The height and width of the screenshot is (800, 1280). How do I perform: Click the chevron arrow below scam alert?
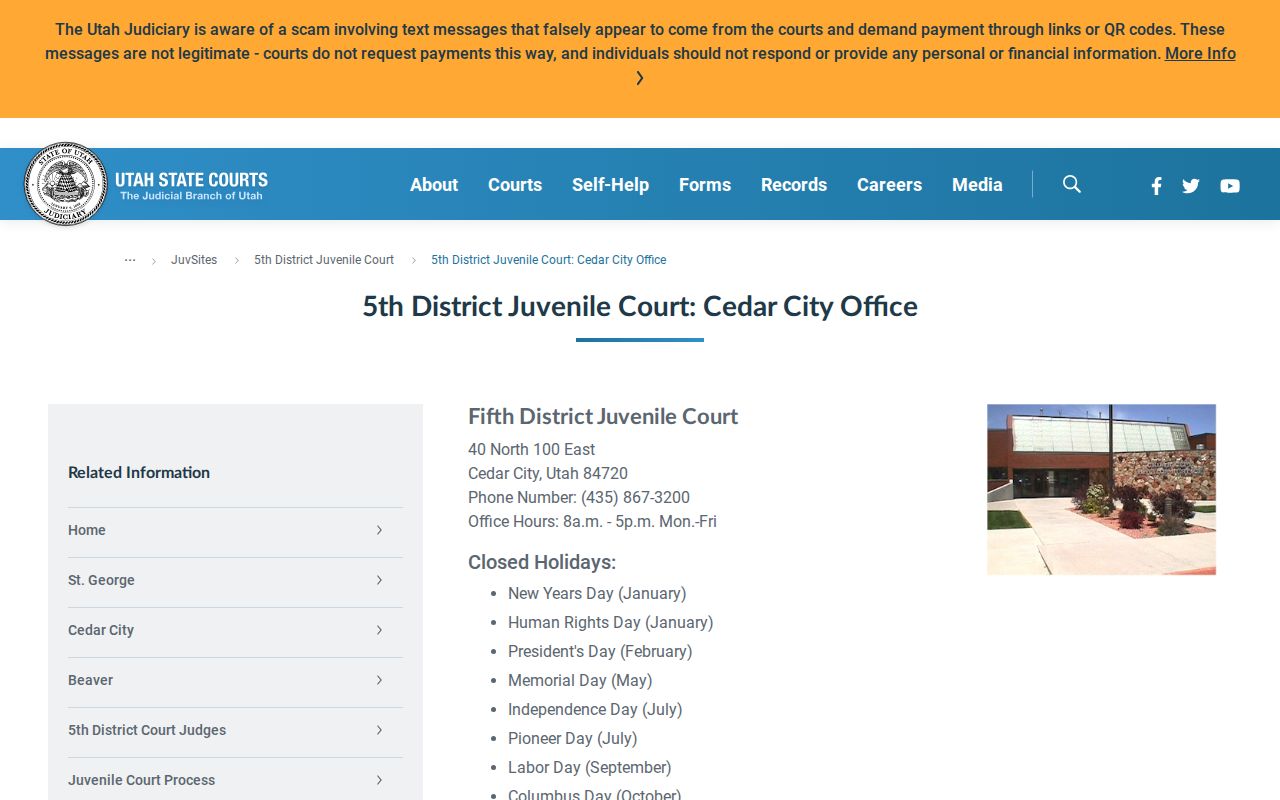(x=640, y=78)
